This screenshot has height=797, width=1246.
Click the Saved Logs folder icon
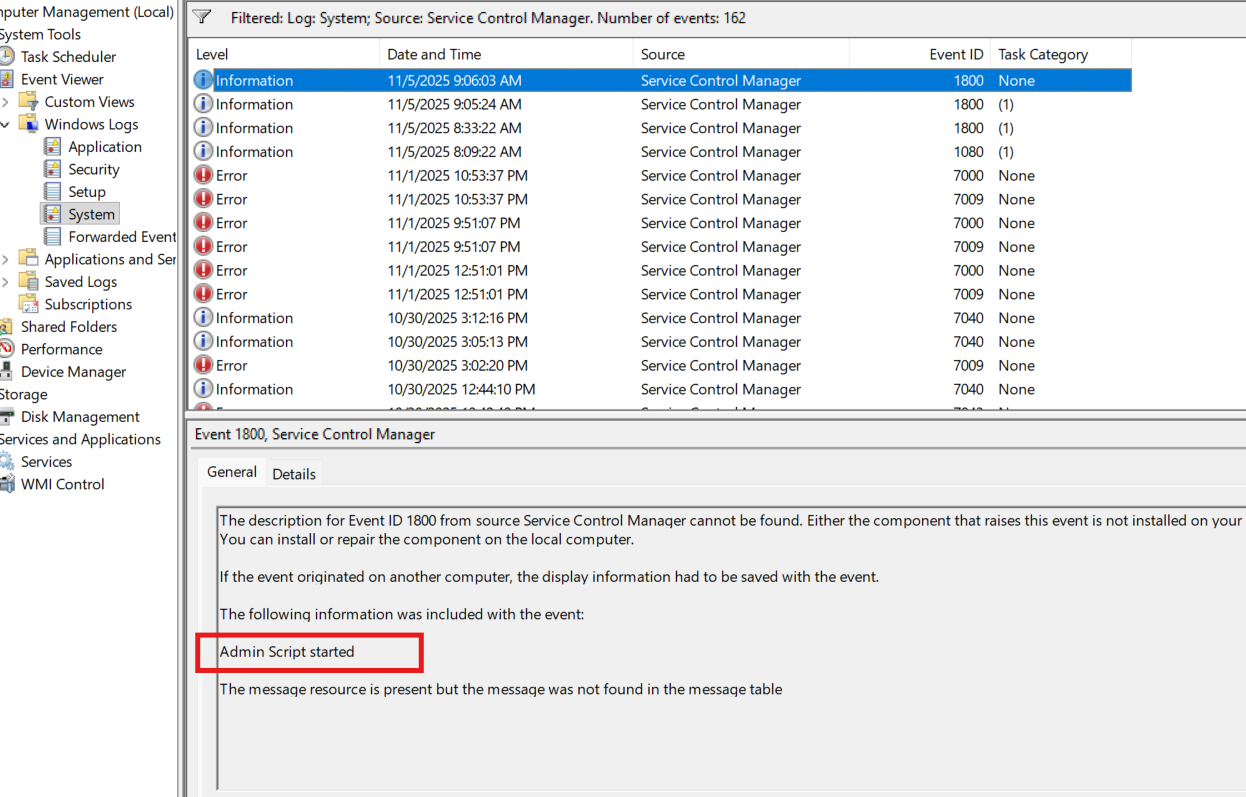pos(29,282)
